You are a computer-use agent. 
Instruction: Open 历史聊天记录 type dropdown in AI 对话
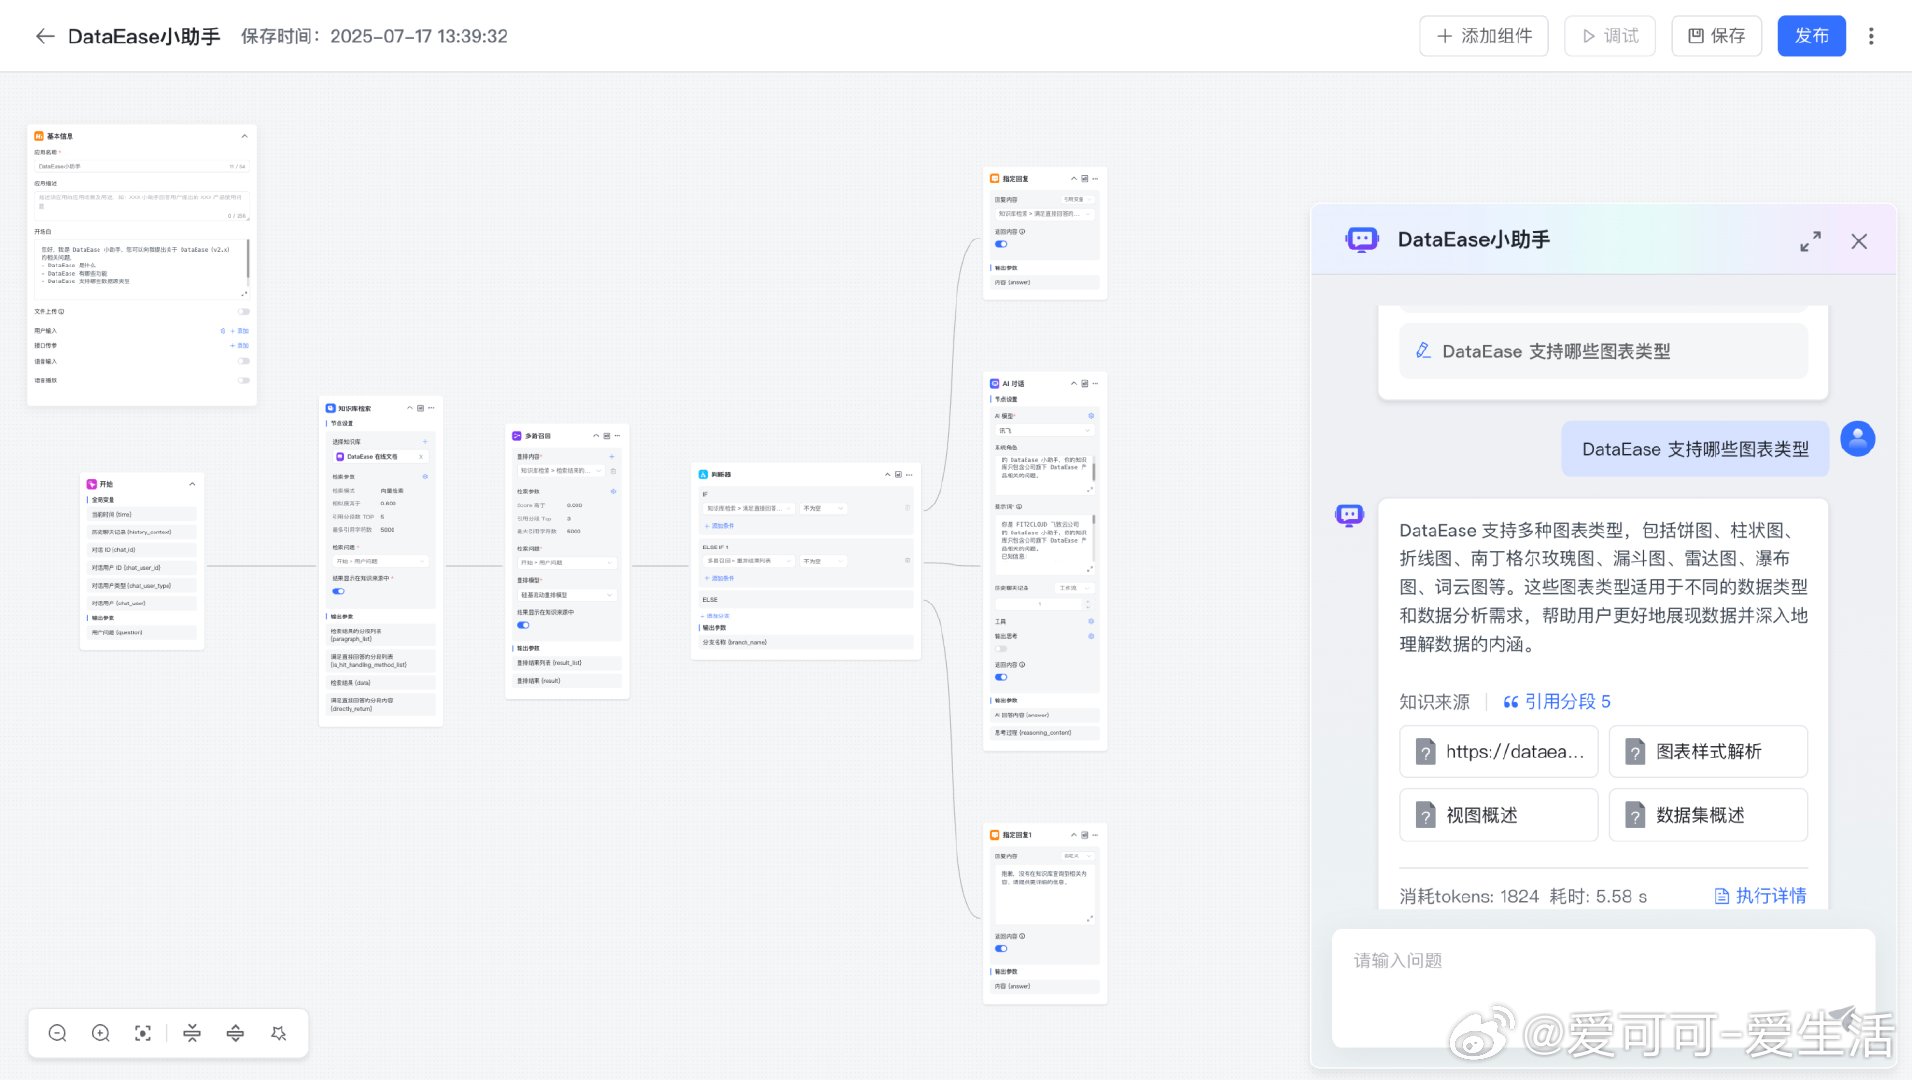(x=1074, y=588)
